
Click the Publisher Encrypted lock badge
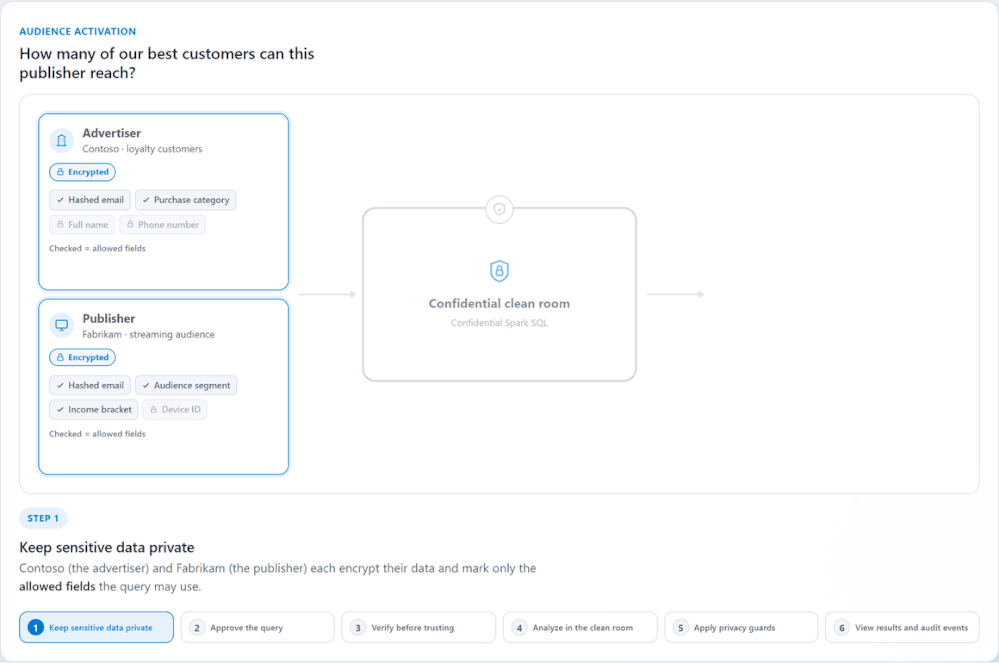point(82,357)
